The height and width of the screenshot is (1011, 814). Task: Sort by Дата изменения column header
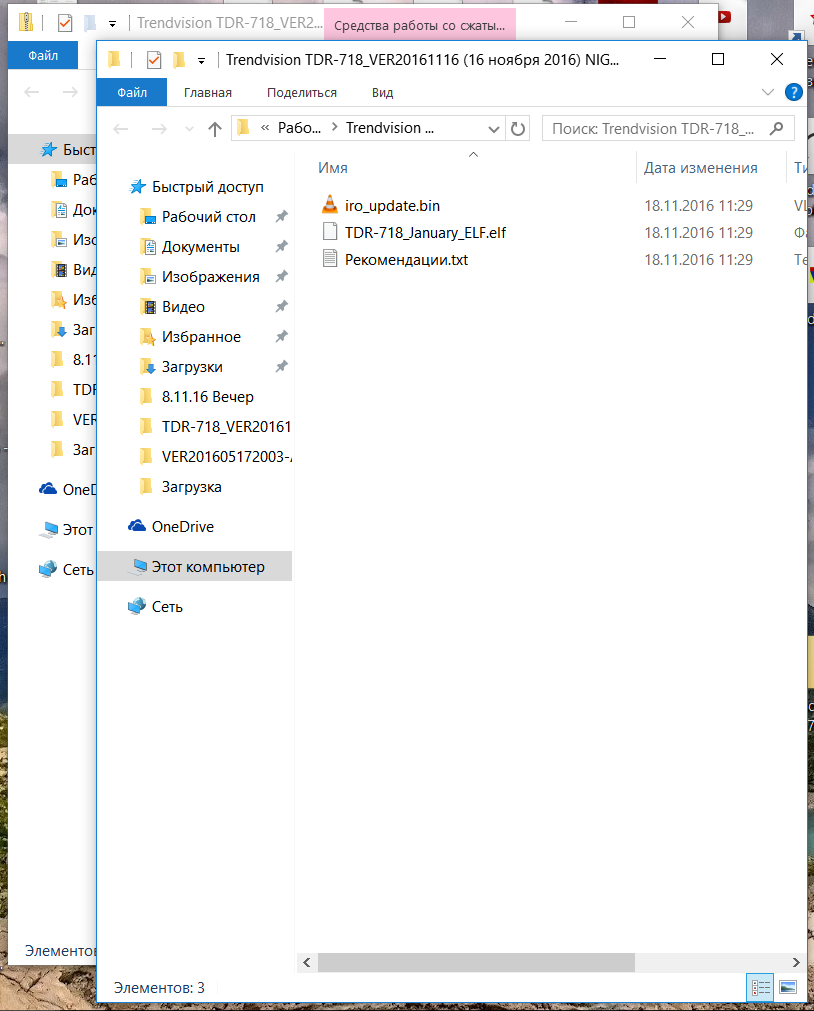pos(700,168)
